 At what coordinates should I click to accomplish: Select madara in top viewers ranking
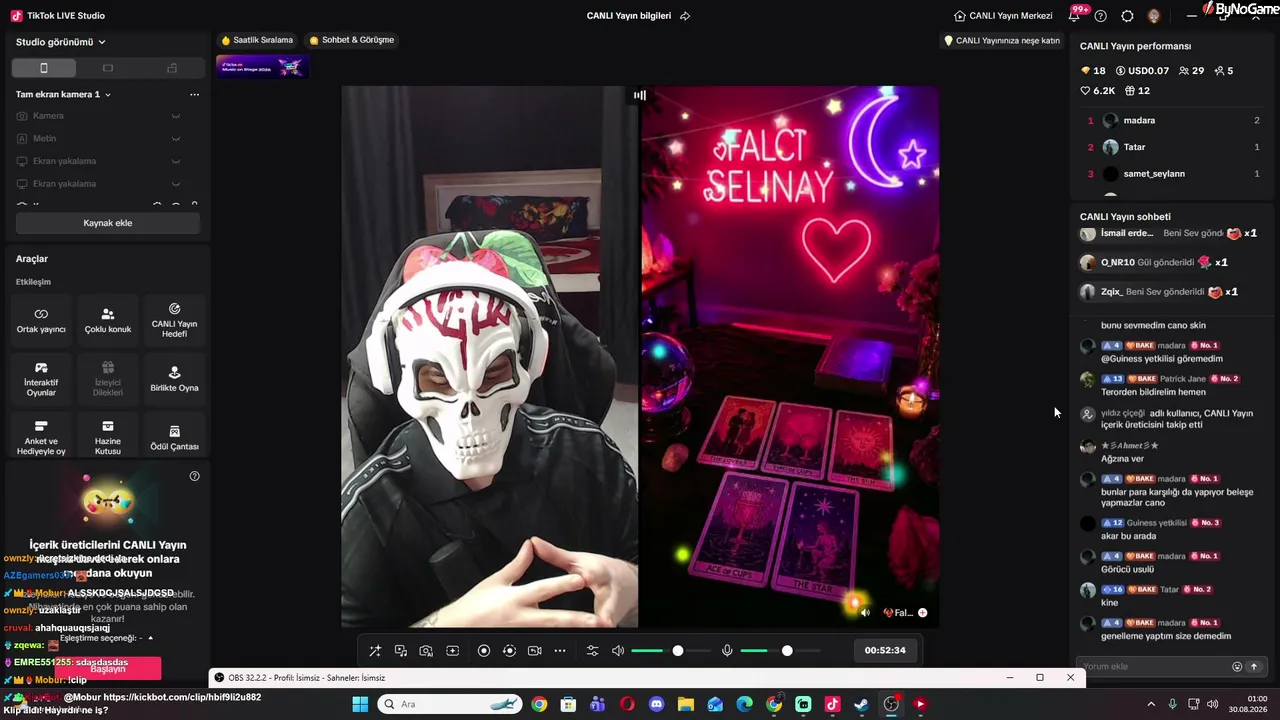coord(1174,120)
